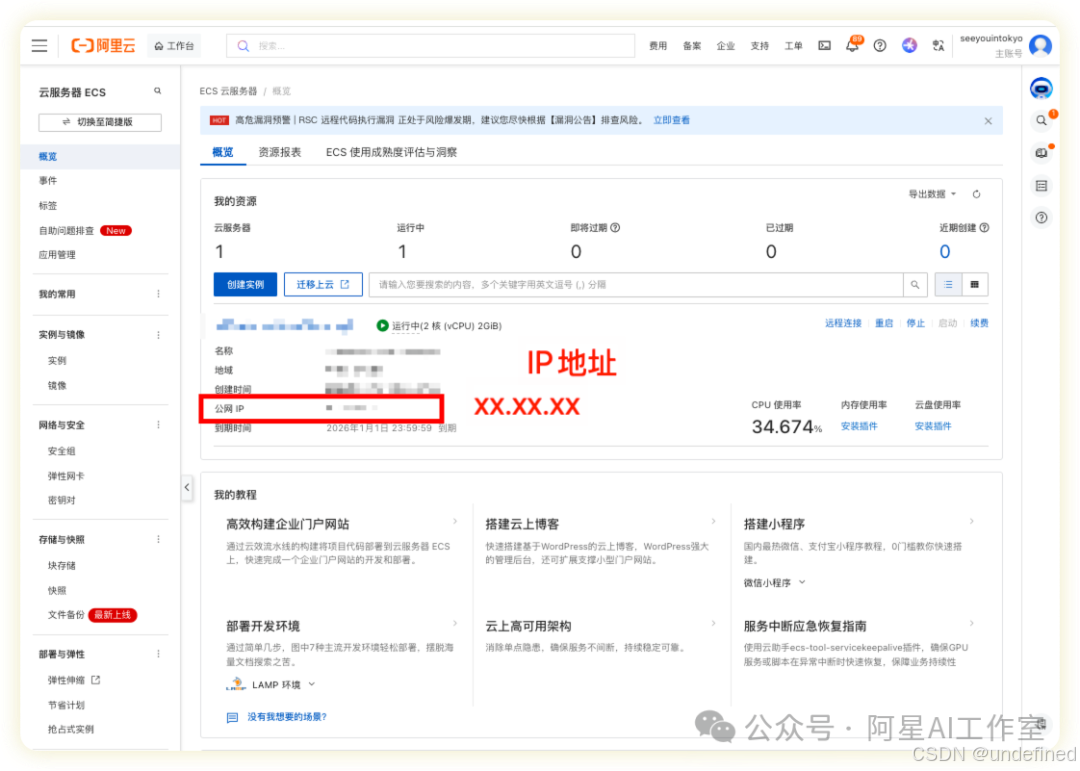This screenshot has width=1080, height=771.
Task: Expand the 微信小程序 dropdown
Action: point(774,583)
